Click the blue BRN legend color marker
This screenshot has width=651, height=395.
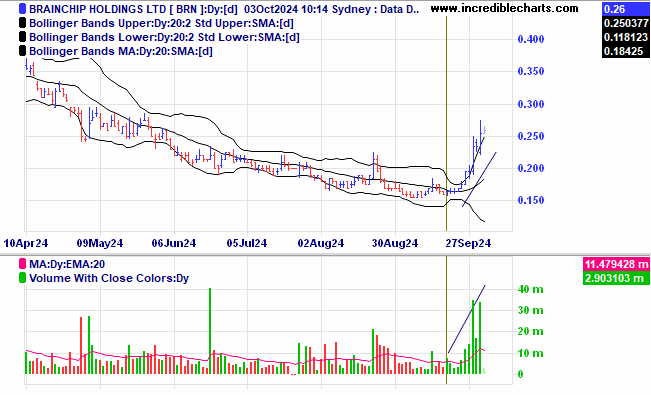click(x=22, y=9)
